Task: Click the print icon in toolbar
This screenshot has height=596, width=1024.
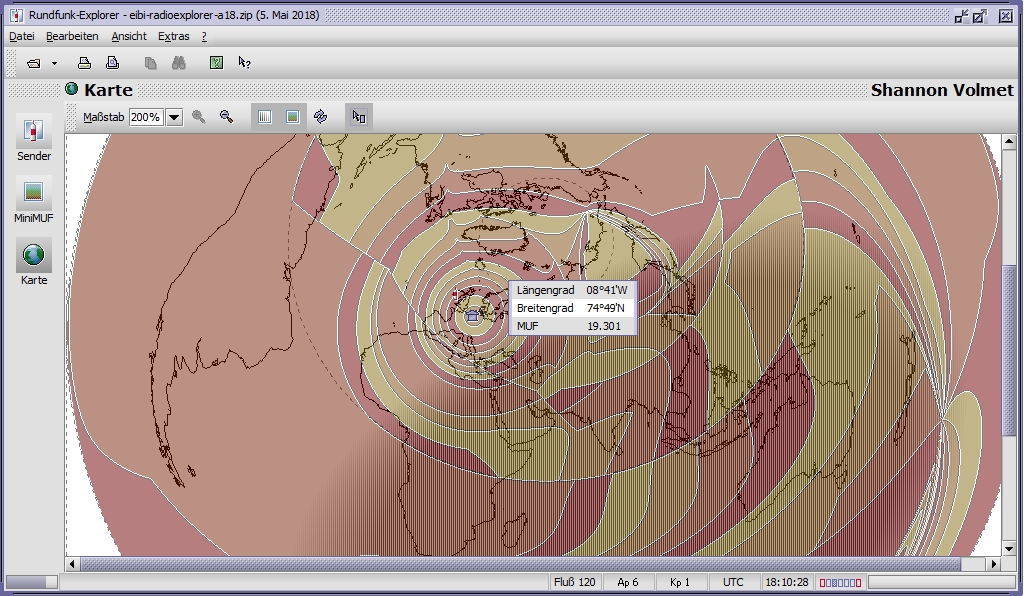Action: pyautogui.click(x=85, y=63)
